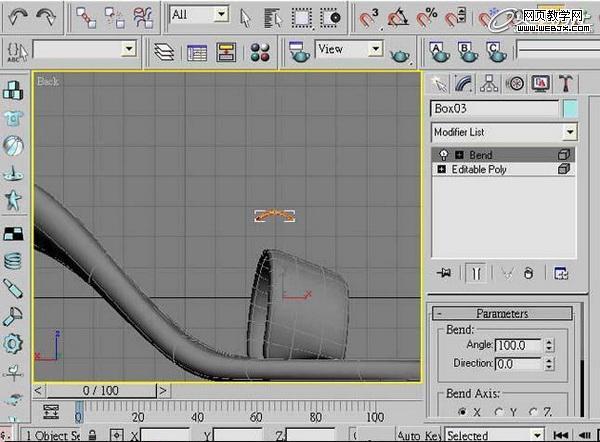Select the X bend axis radio button

pos(462,412)
